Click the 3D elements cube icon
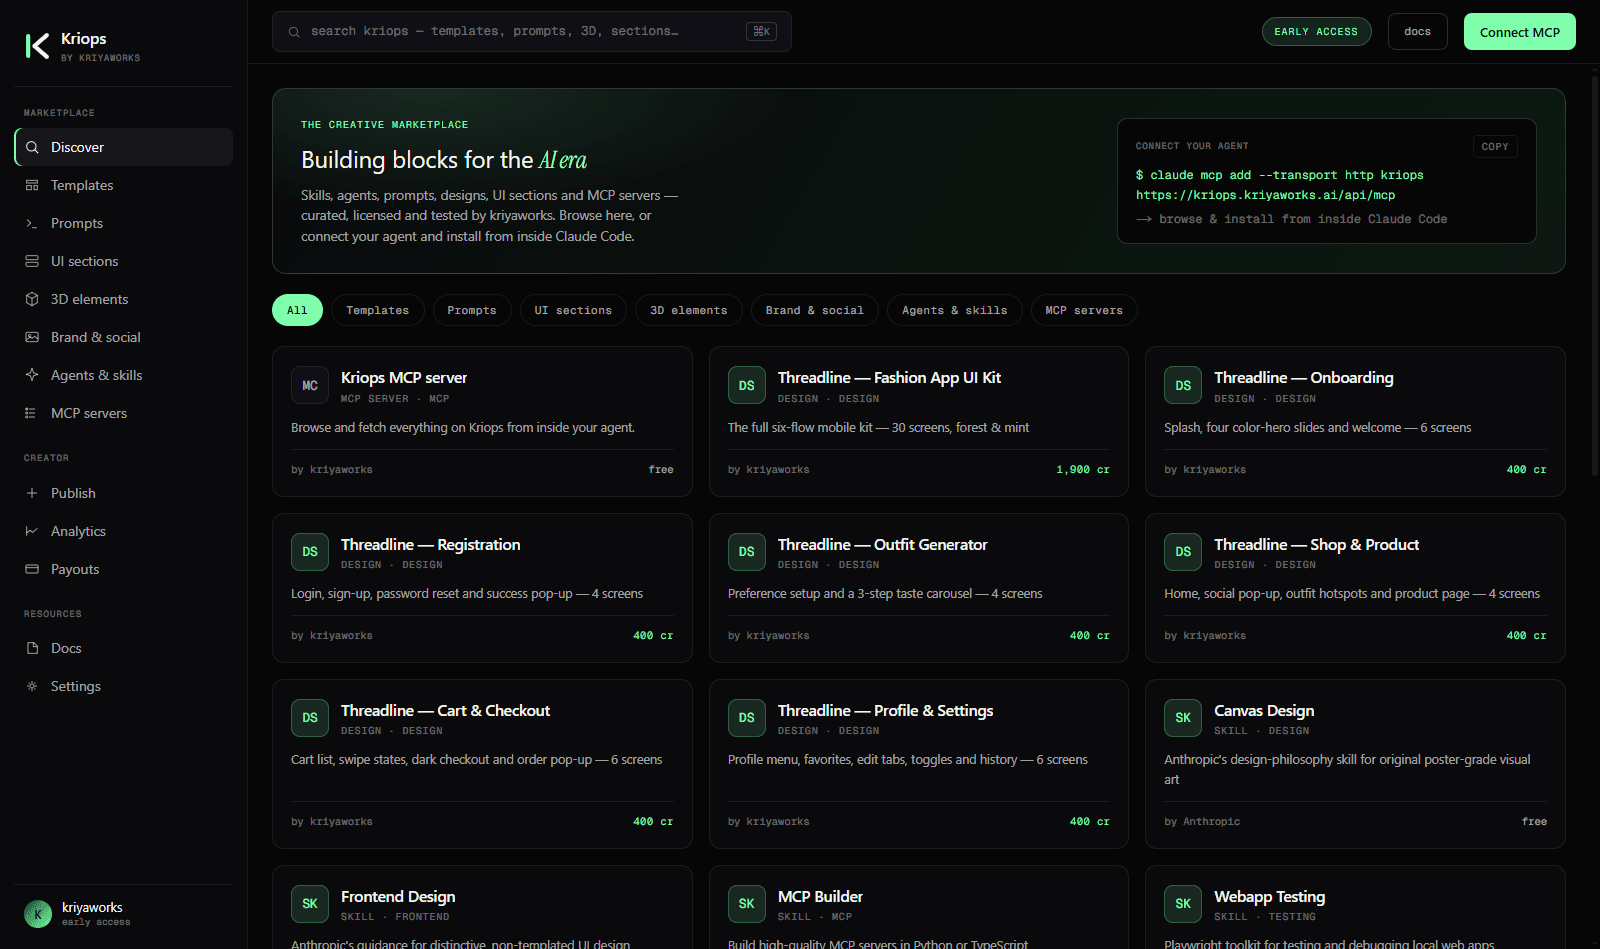 coord(32,299)
